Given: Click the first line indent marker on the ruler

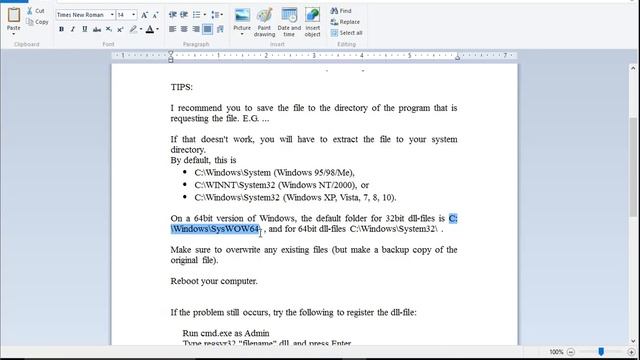Looking at the screenshot, I should (x=171, y=53).
